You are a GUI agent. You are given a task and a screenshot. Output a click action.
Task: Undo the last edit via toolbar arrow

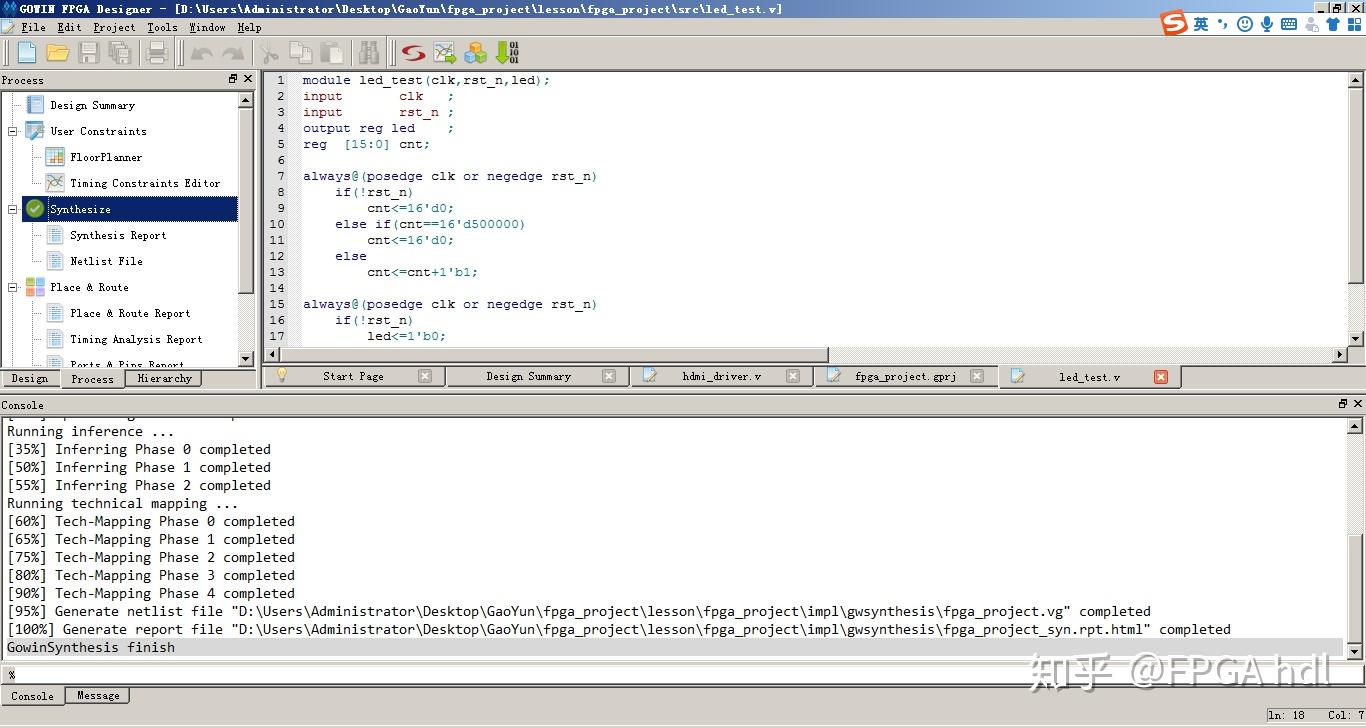click(x=202, y=53)
